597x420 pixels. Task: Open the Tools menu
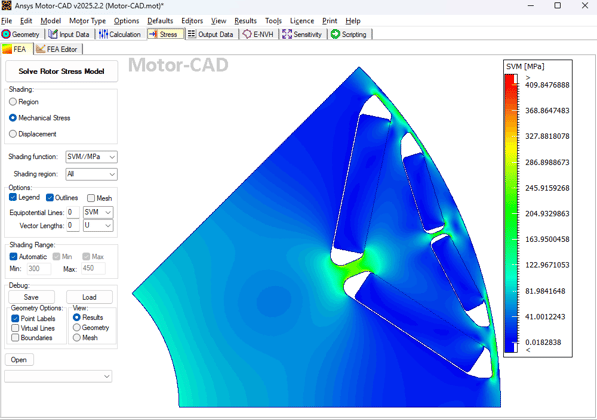tap(273, 21)
